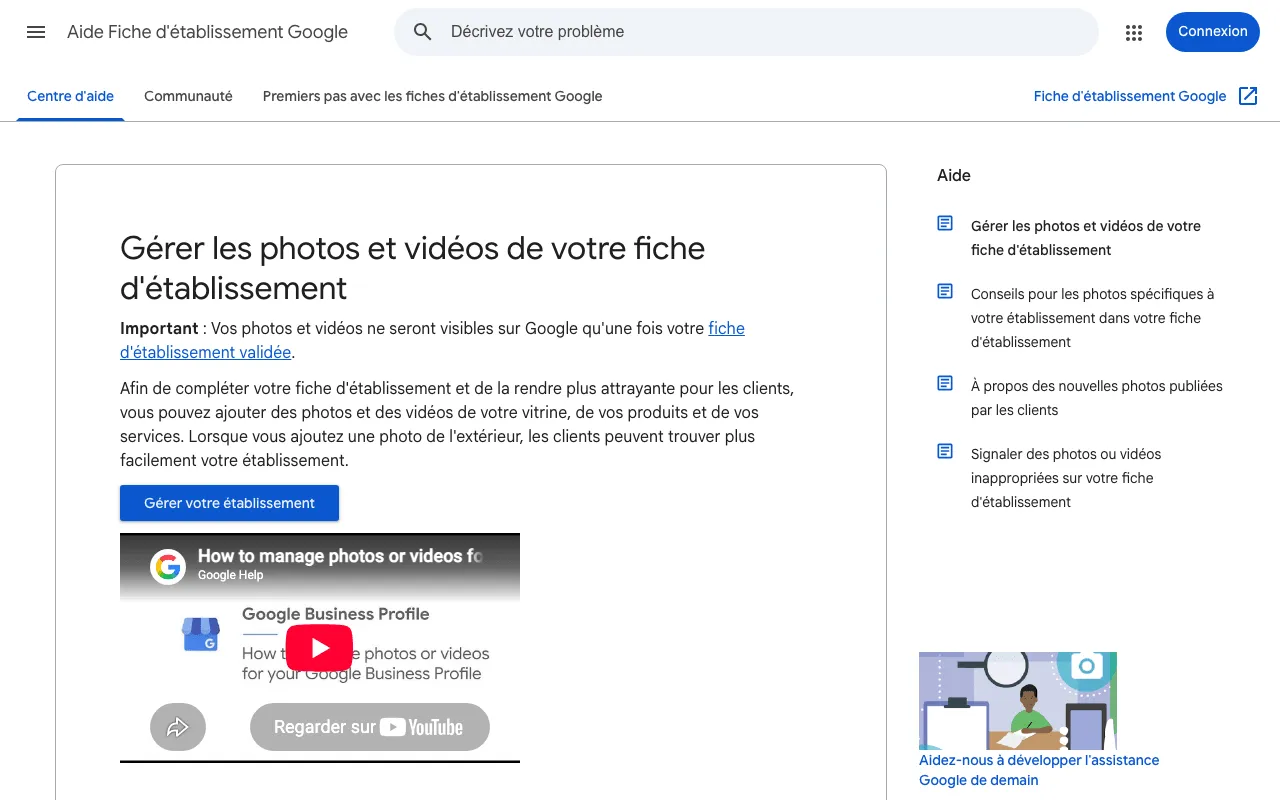Viewport: 1280px width, 800px height.
Task: Open sidebar link Gérer les photos et vidéos
Action: (1086, 238)
